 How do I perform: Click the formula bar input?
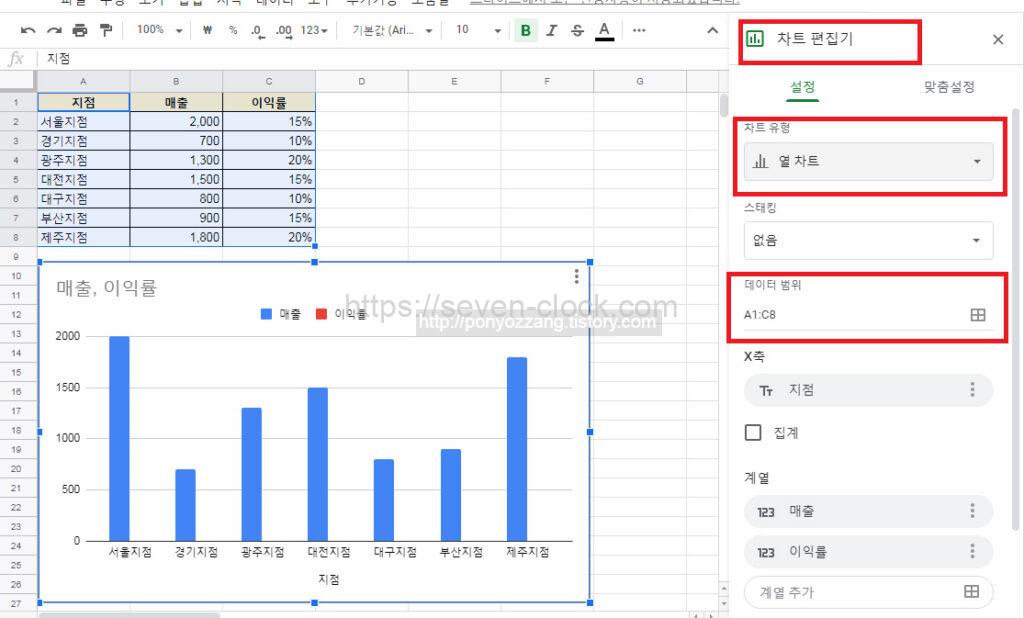(x=380, y=59)
